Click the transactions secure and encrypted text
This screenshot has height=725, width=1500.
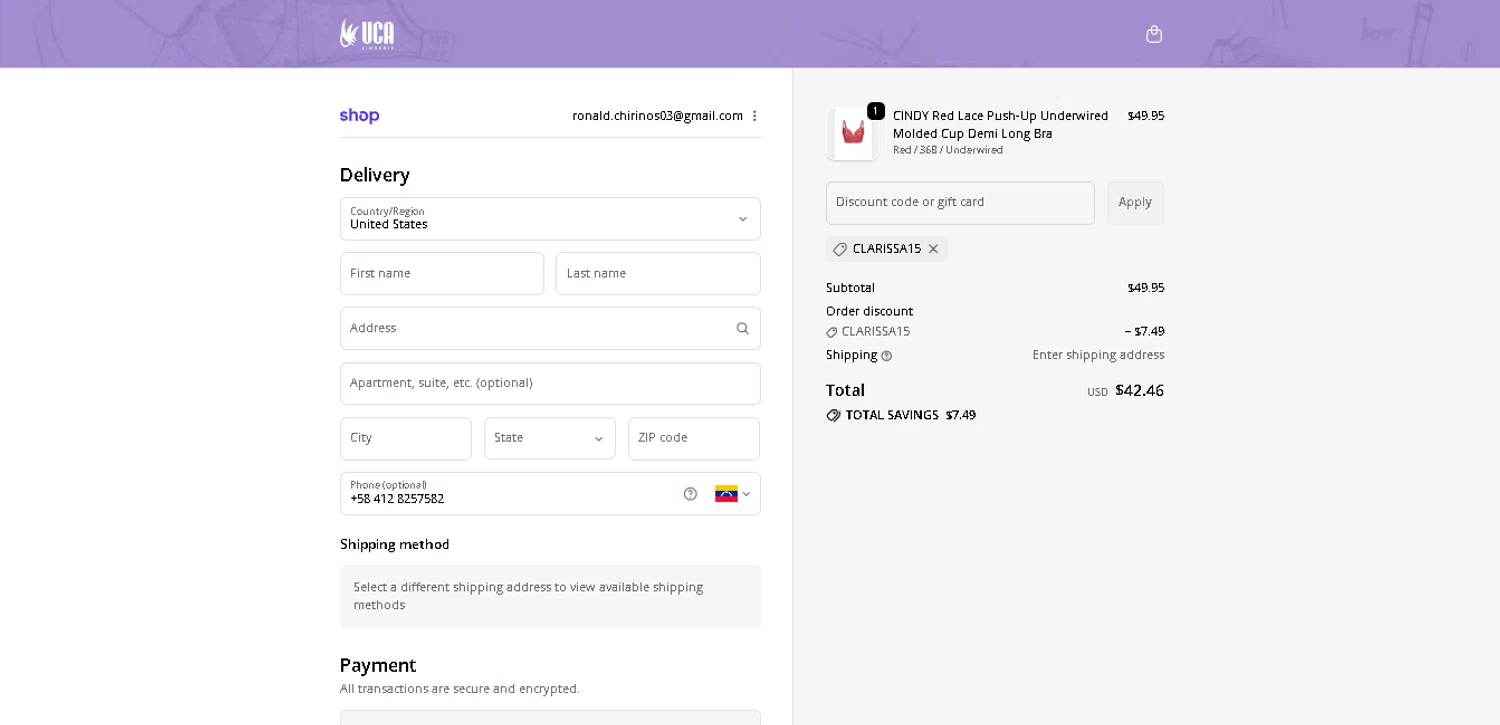click(x=460, y=689)
